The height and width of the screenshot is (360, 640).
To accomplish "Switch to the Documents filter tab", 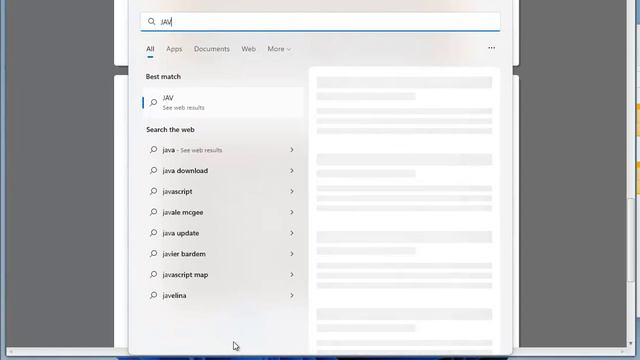I will 211,49.
